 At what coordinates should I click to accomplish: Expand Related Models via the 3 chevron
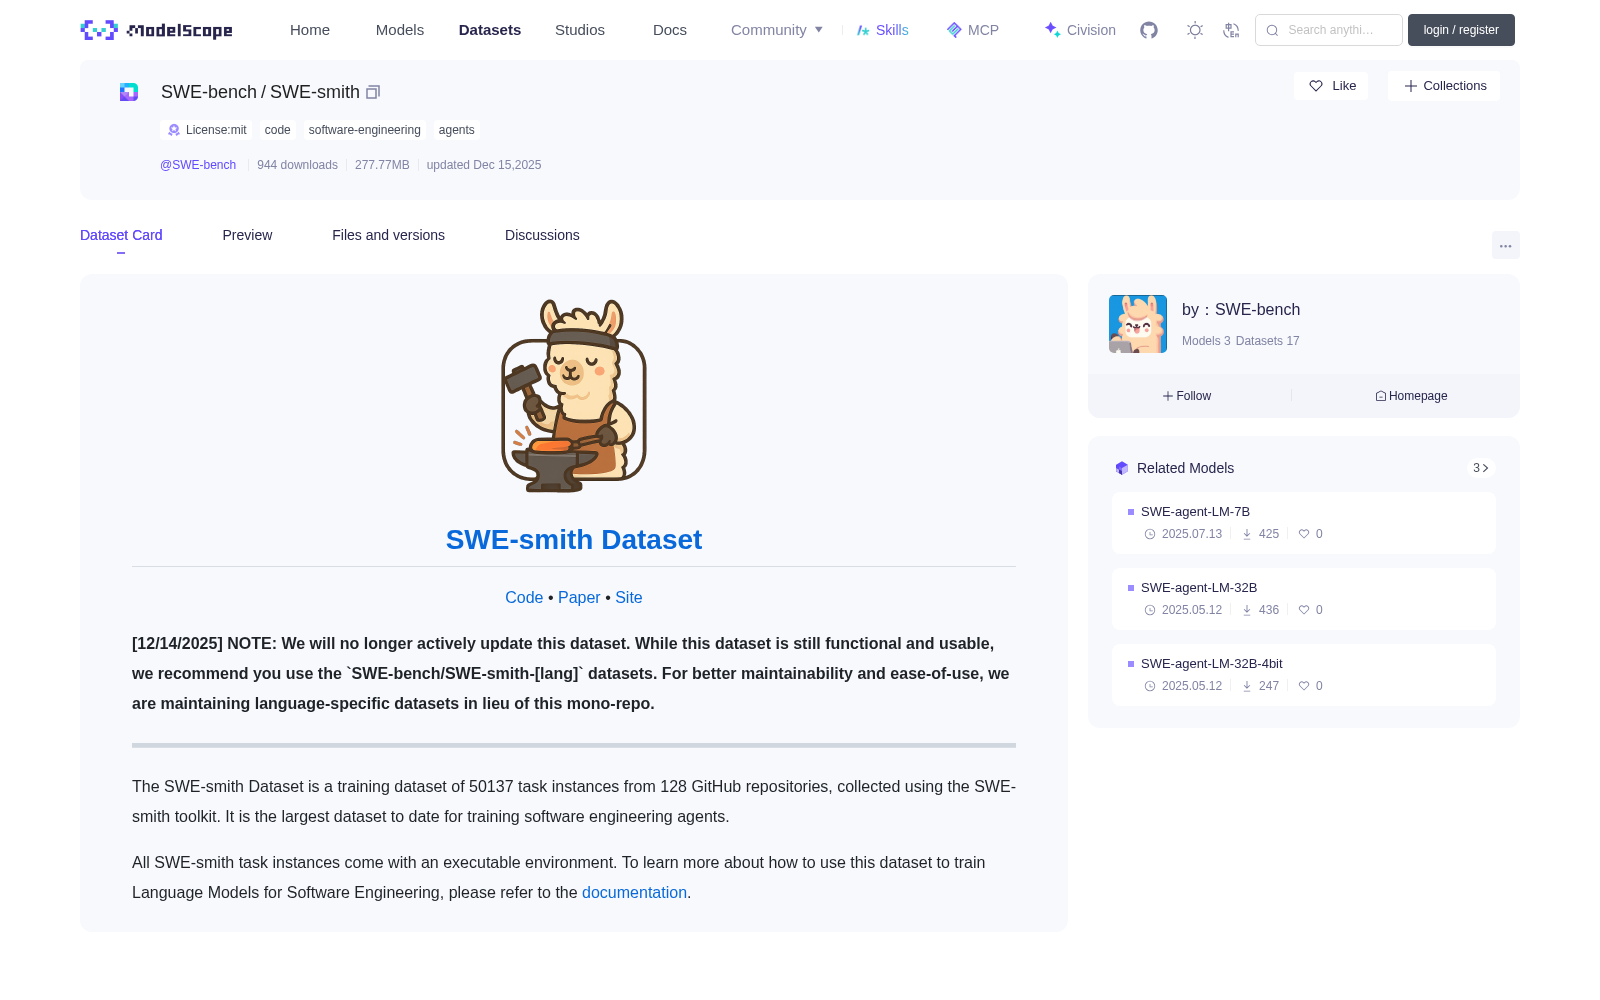1481,468
